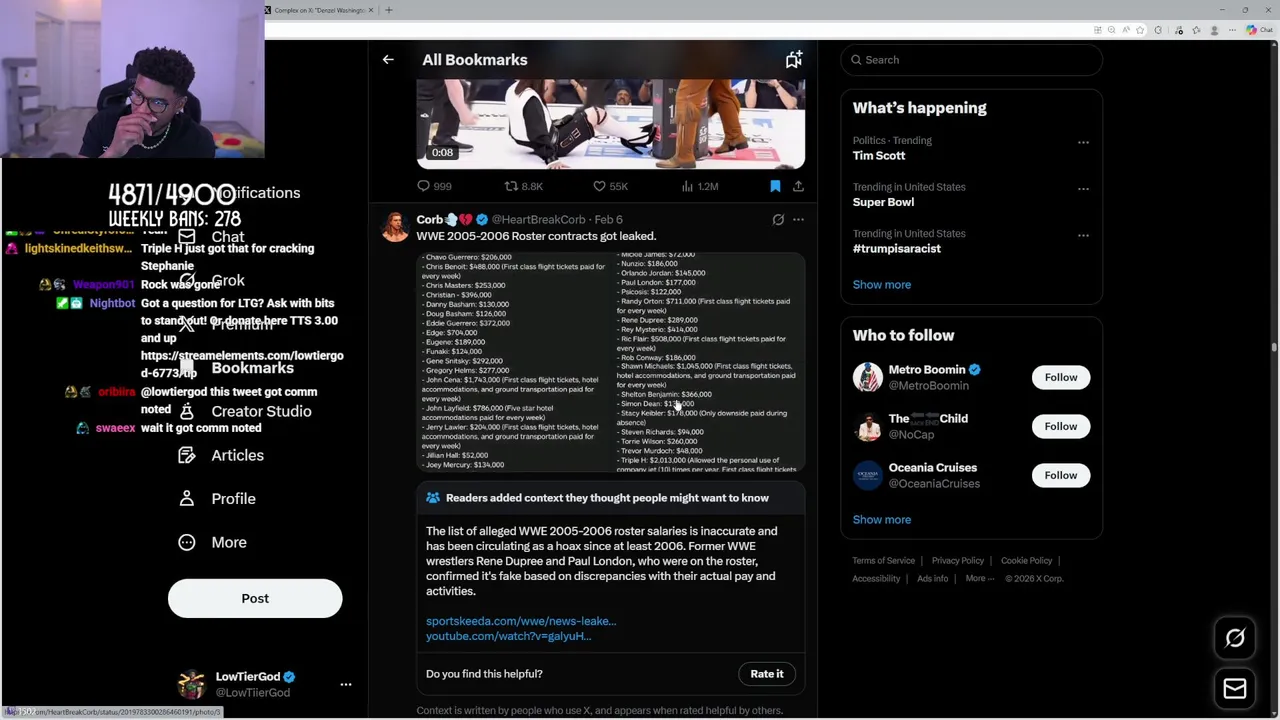Screen dimensions: 1280x720
Task: Click Rate it on the community note
Action: coord(767,674)
